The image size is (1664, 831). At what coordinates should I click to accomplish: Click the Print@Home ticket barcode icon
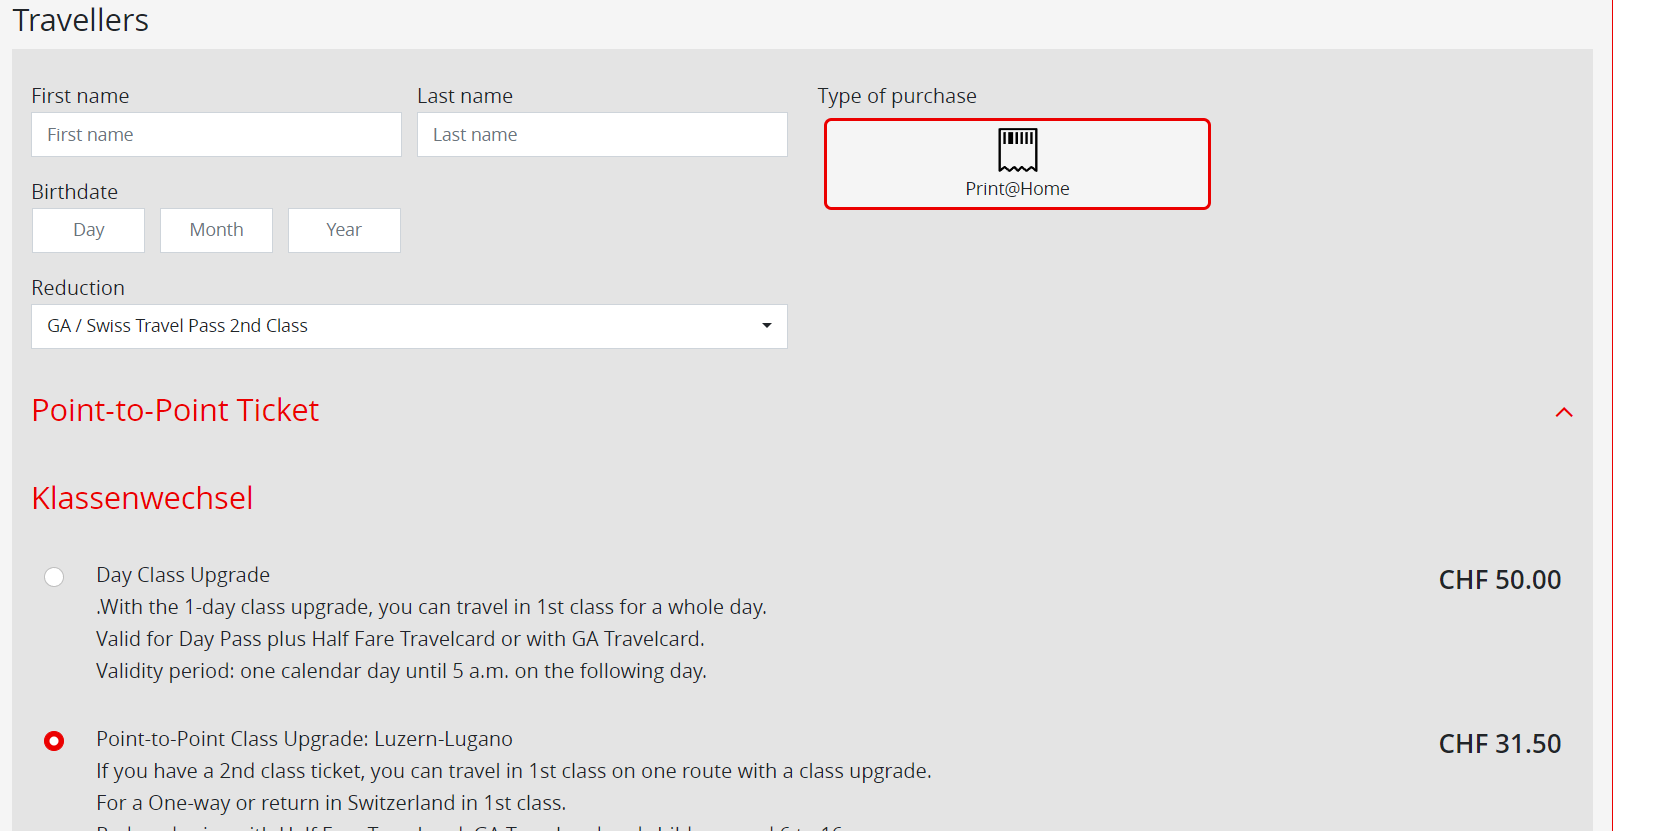click(x=1017, y=150)
